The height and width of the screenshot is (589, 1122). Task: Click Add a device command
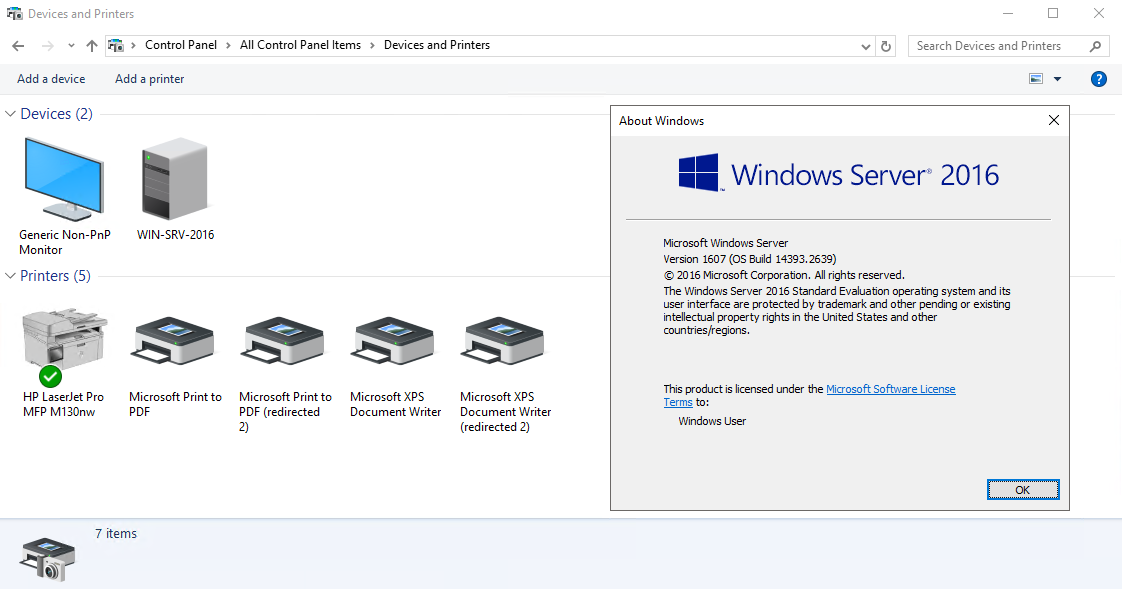point(51,79)
